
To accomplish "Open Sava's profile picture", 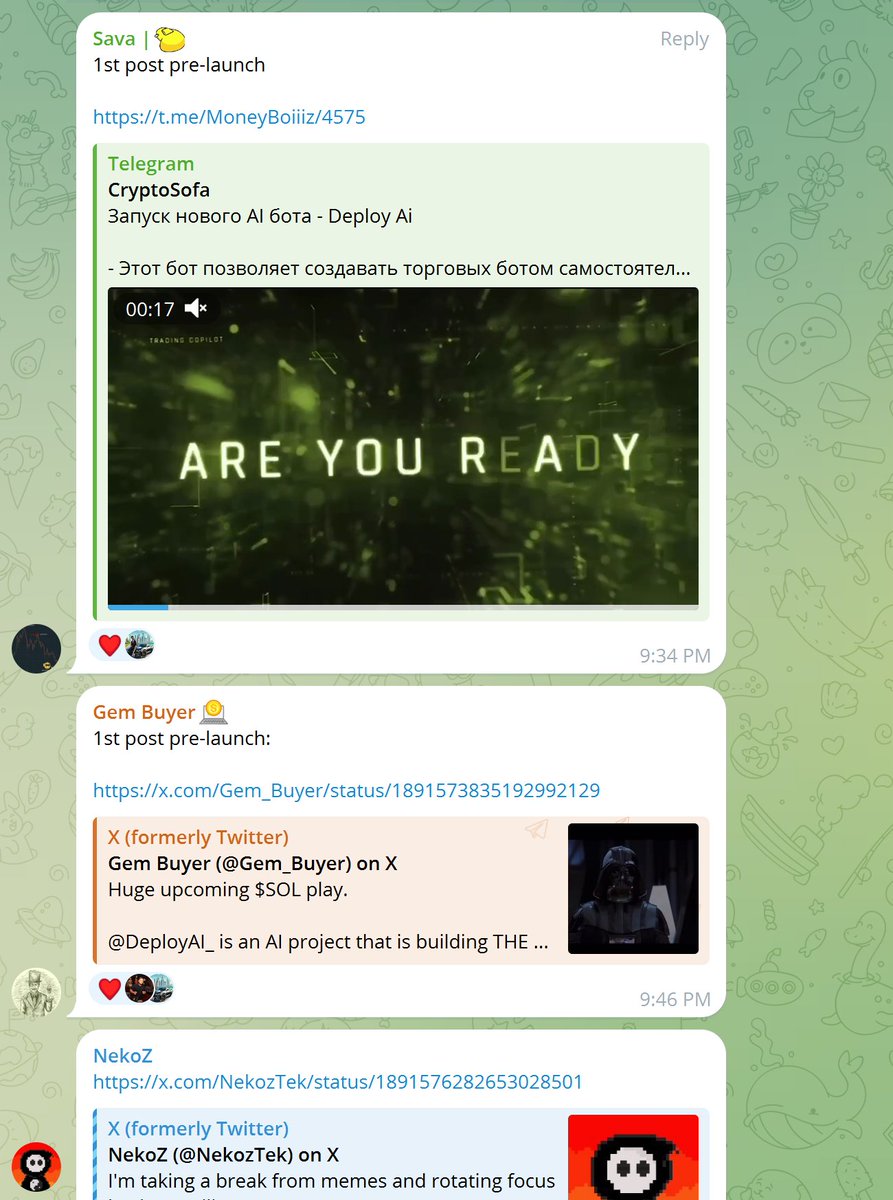I will pos(35,648).
